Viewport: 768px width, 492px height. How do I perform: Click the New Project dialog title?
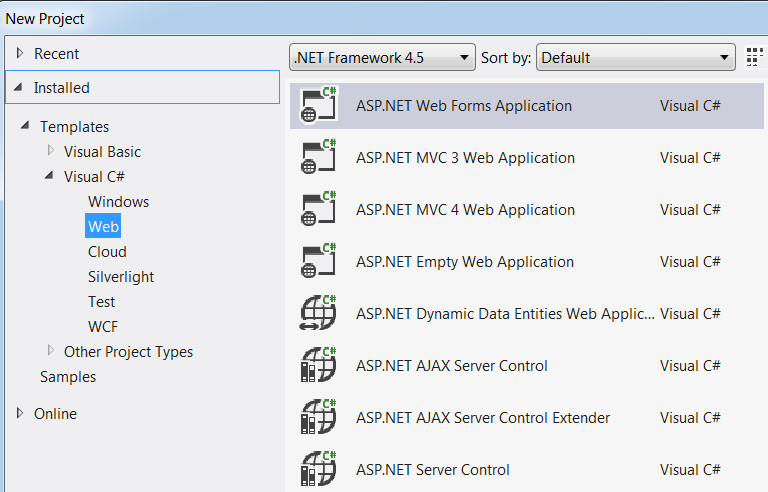pos(45,19)
